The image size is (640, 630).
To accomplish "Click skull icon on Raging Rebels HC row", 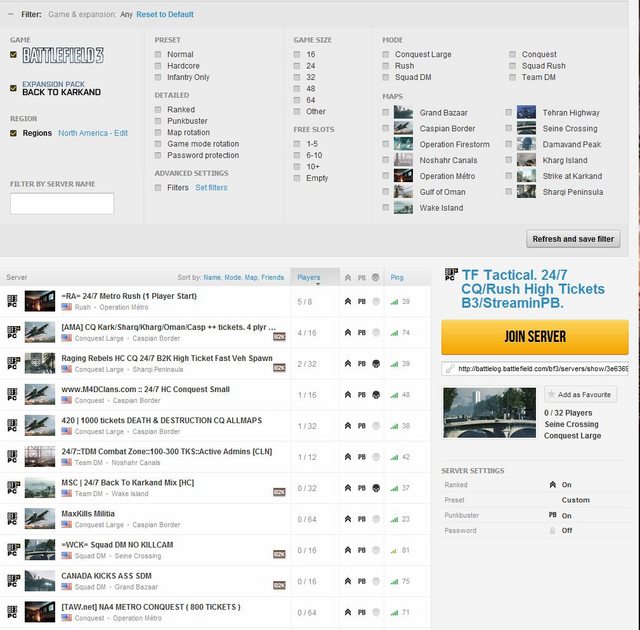I will click(x=376, y=364).
